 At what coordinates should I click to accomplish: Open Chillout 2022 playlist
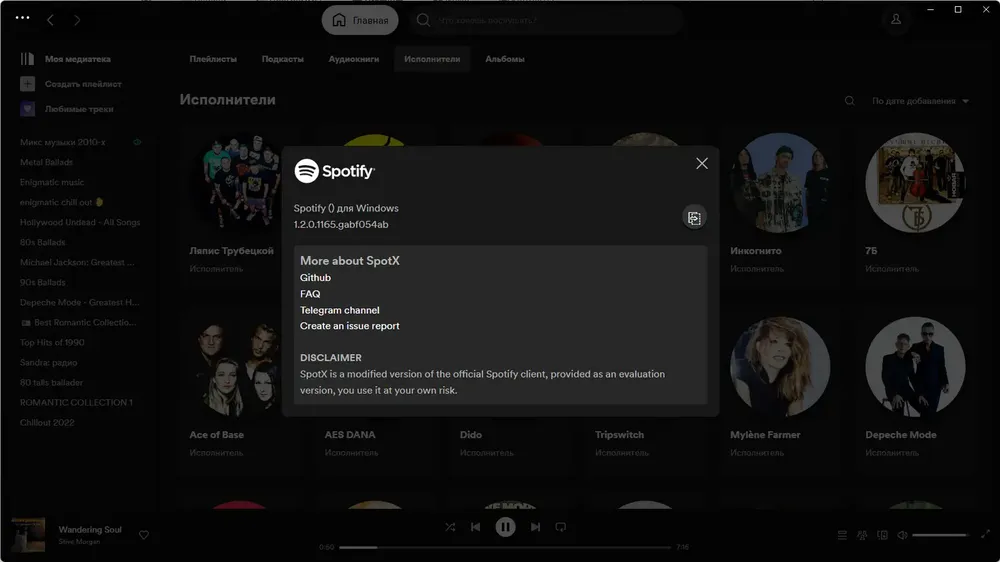coord(47,422)
